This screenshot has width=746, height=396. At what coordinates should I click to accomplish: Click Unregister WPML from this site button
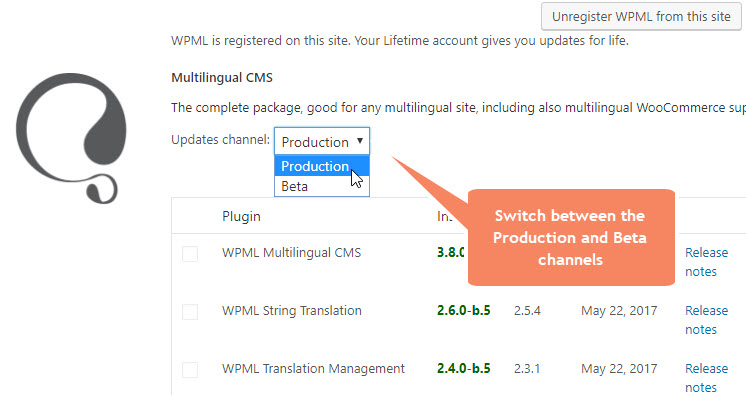[x=641, y=17]
